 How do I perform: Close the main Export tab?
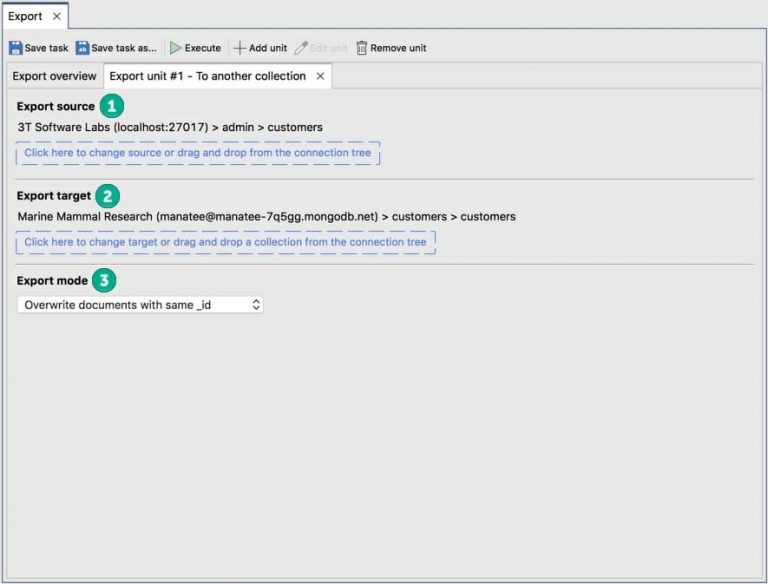click(x=56, y=16)
